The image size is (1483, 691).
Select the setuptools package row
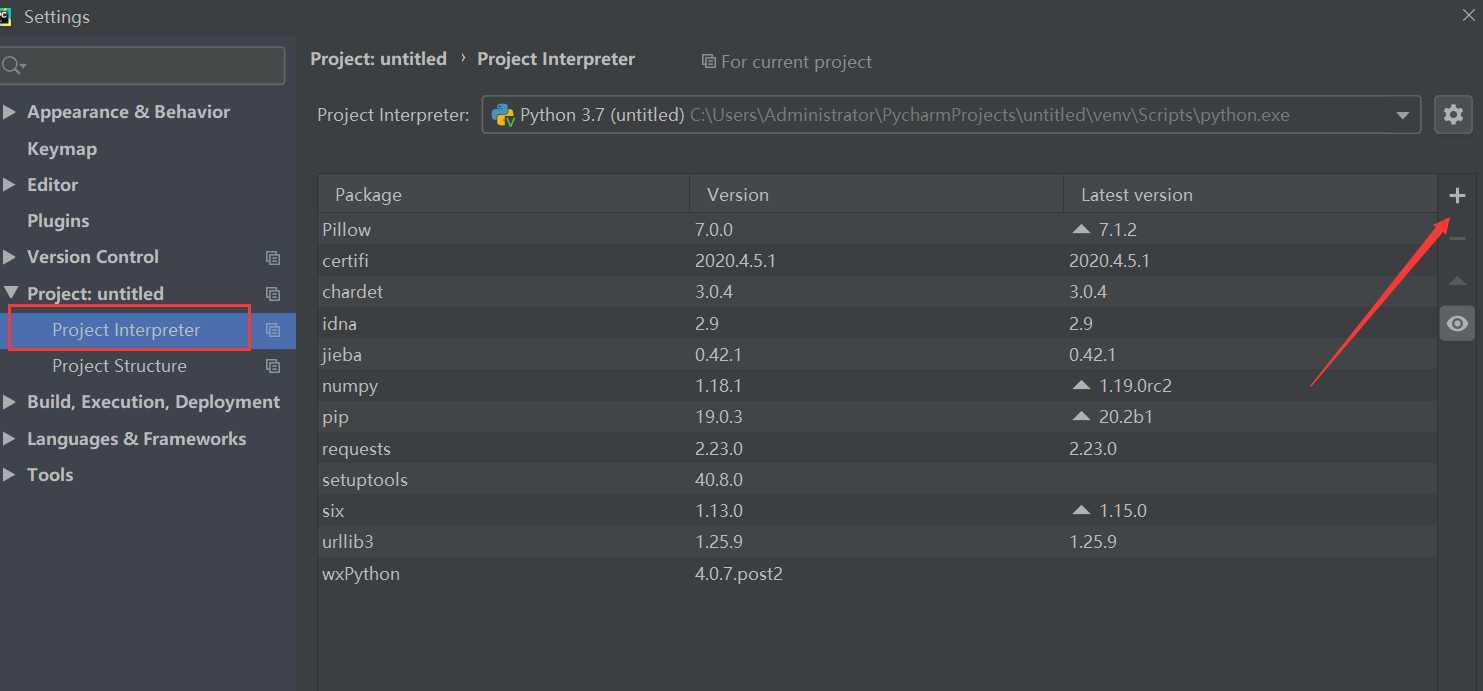[877, 479]
